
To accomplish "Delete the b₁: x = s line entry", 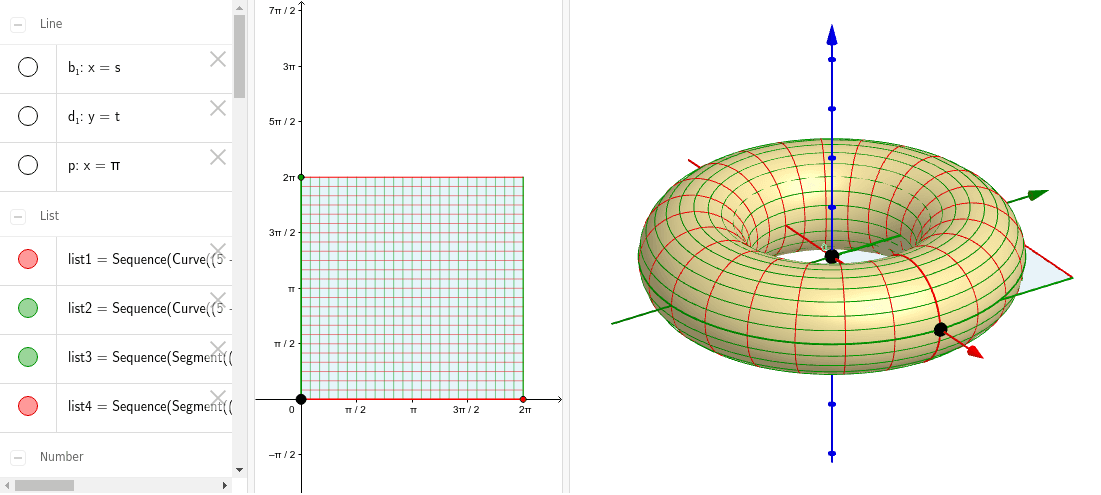I will click(218, 59).
